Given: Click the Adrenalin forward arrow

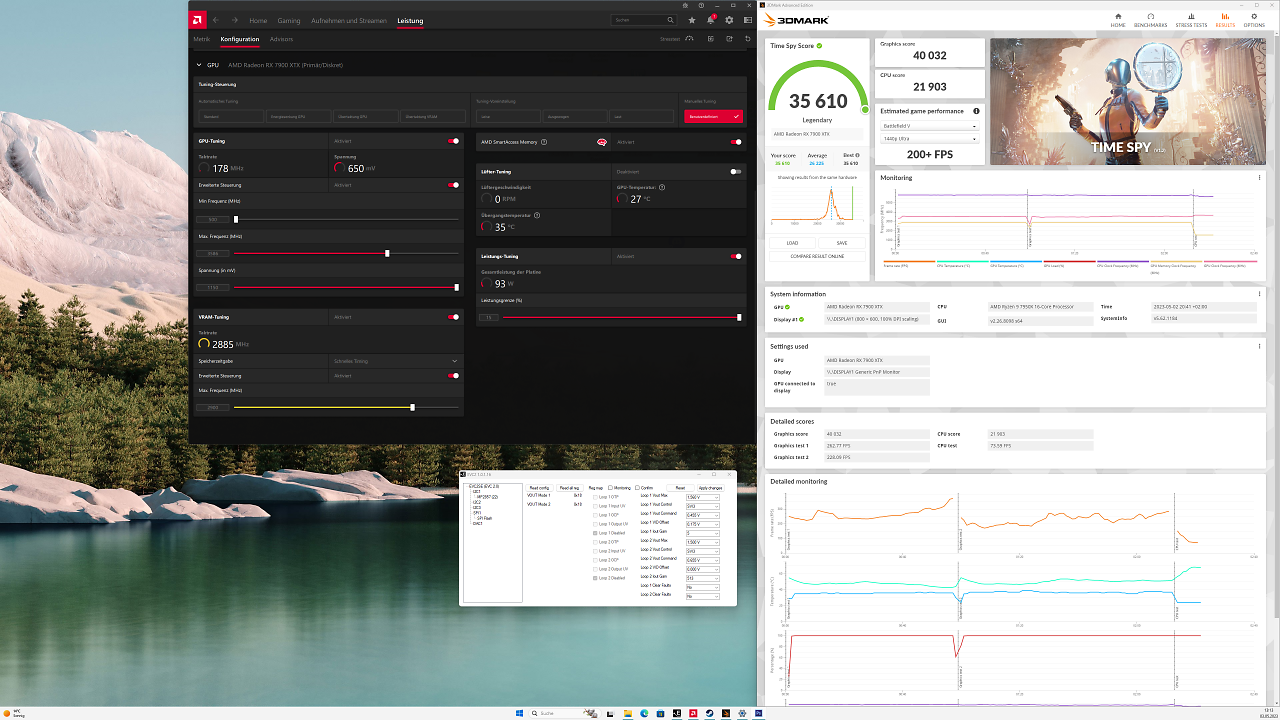Looking at the screenshot, I should click(x=233, y=20).
